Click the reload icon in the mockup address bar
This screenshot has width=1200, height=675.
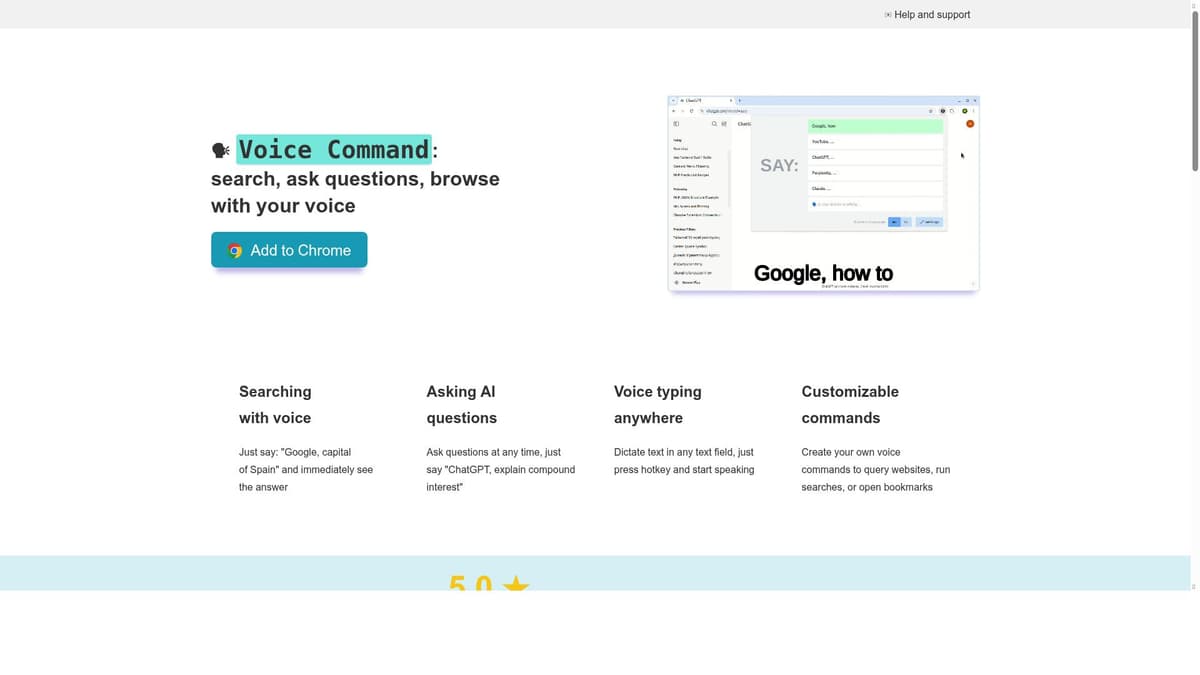pos(692,110)
